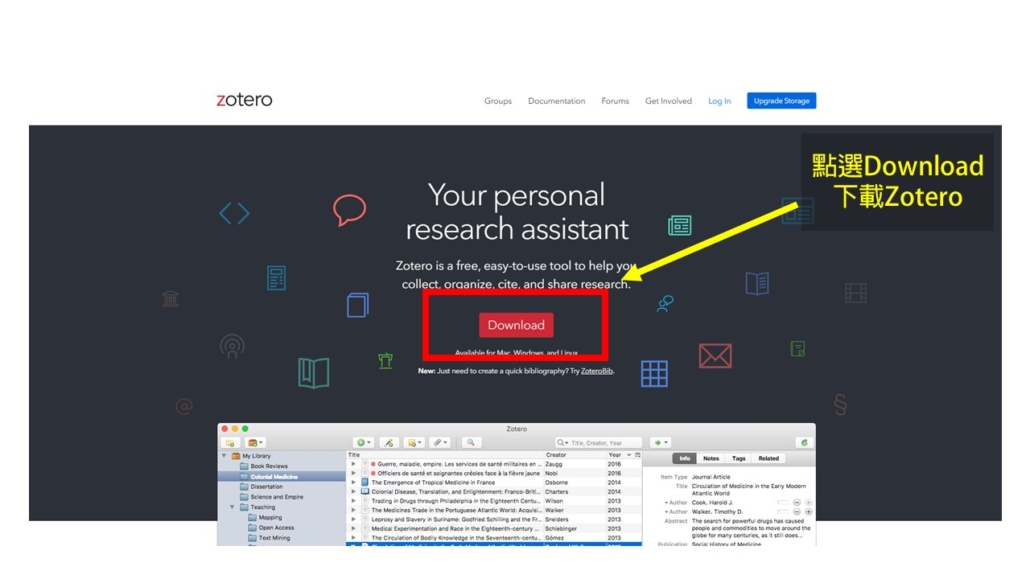Viewport: 1030px width, 579px height.
Task: Click the green arrow Locate icon
Action: click(660, 443)
